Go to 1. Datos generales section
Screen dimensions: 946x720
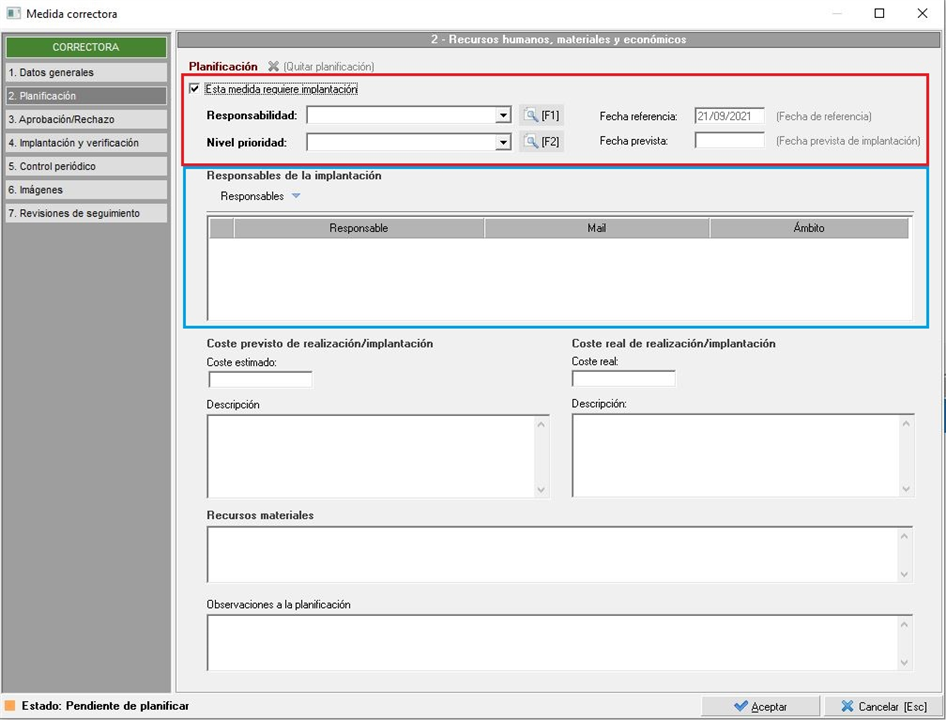click(x=85, y=73)
